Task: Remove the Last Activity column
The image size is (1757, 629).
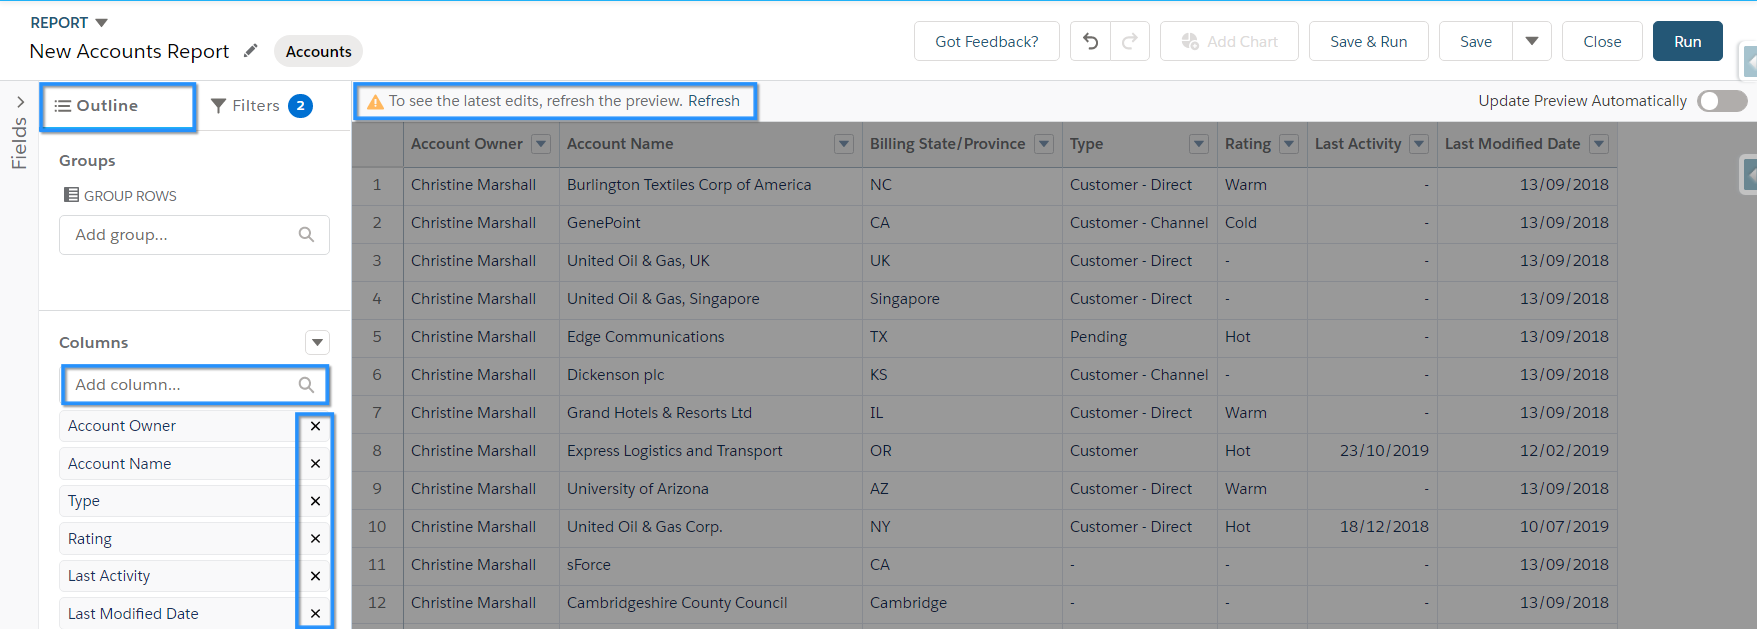Action: (315, 576)
